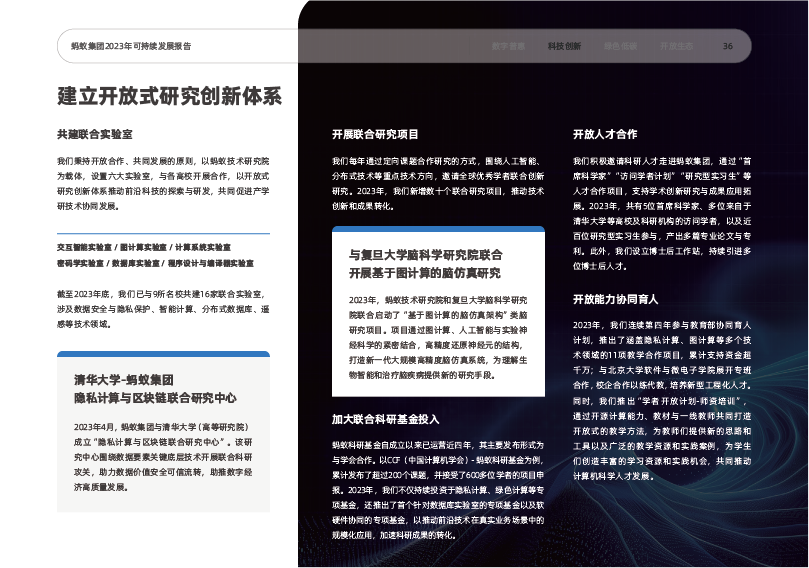809x568 pixels.
Task: Select the 开放能力协同育人 heading
Action: pos(615,299)
